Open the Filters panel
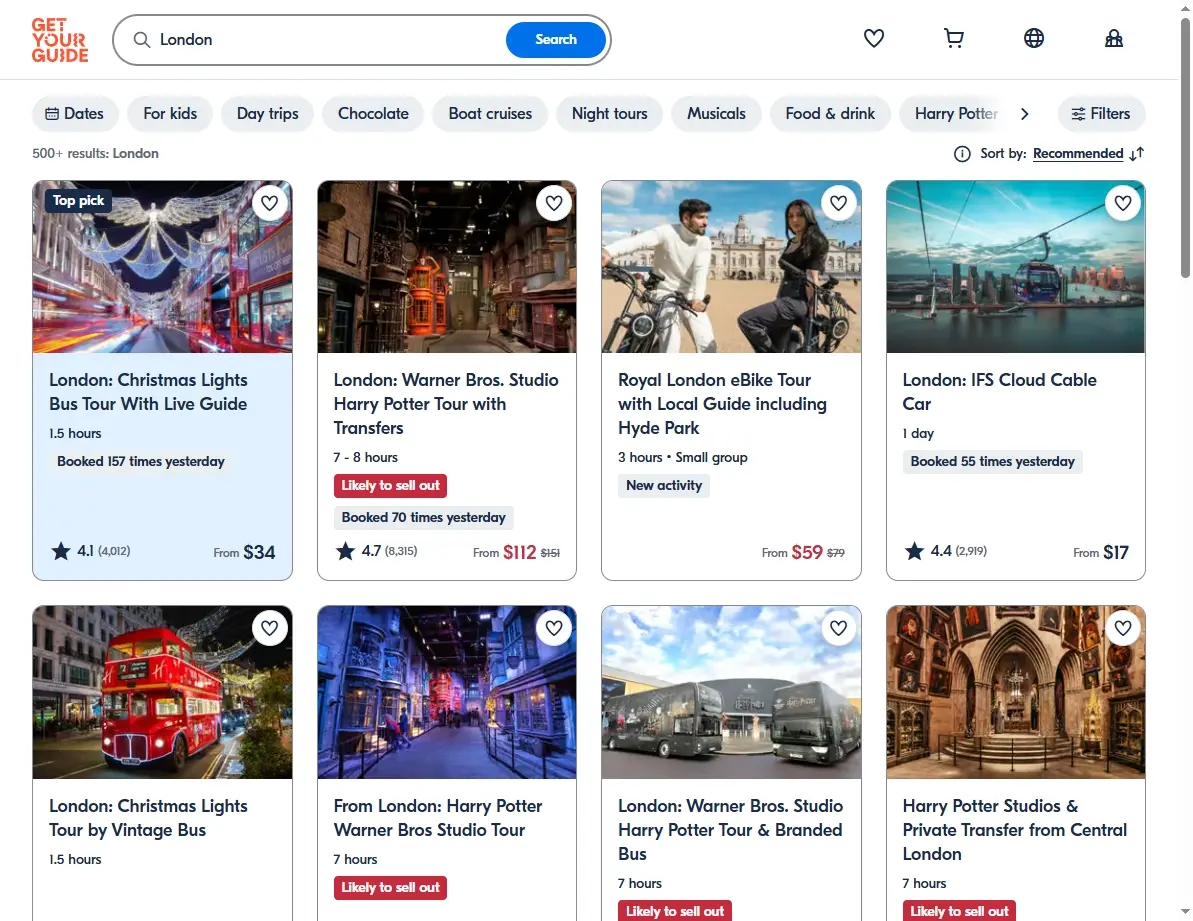This screenshot has width=1193, height=921. [1101, 113]
